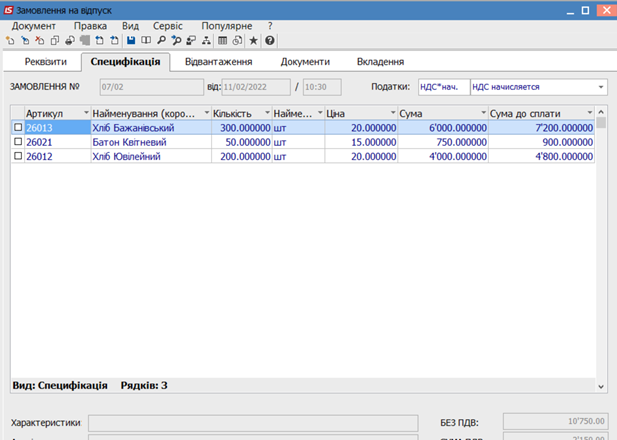Select the Хліб Бажанівський name cell
Screen dimensions: 617x440
click(x=151, y=128)
